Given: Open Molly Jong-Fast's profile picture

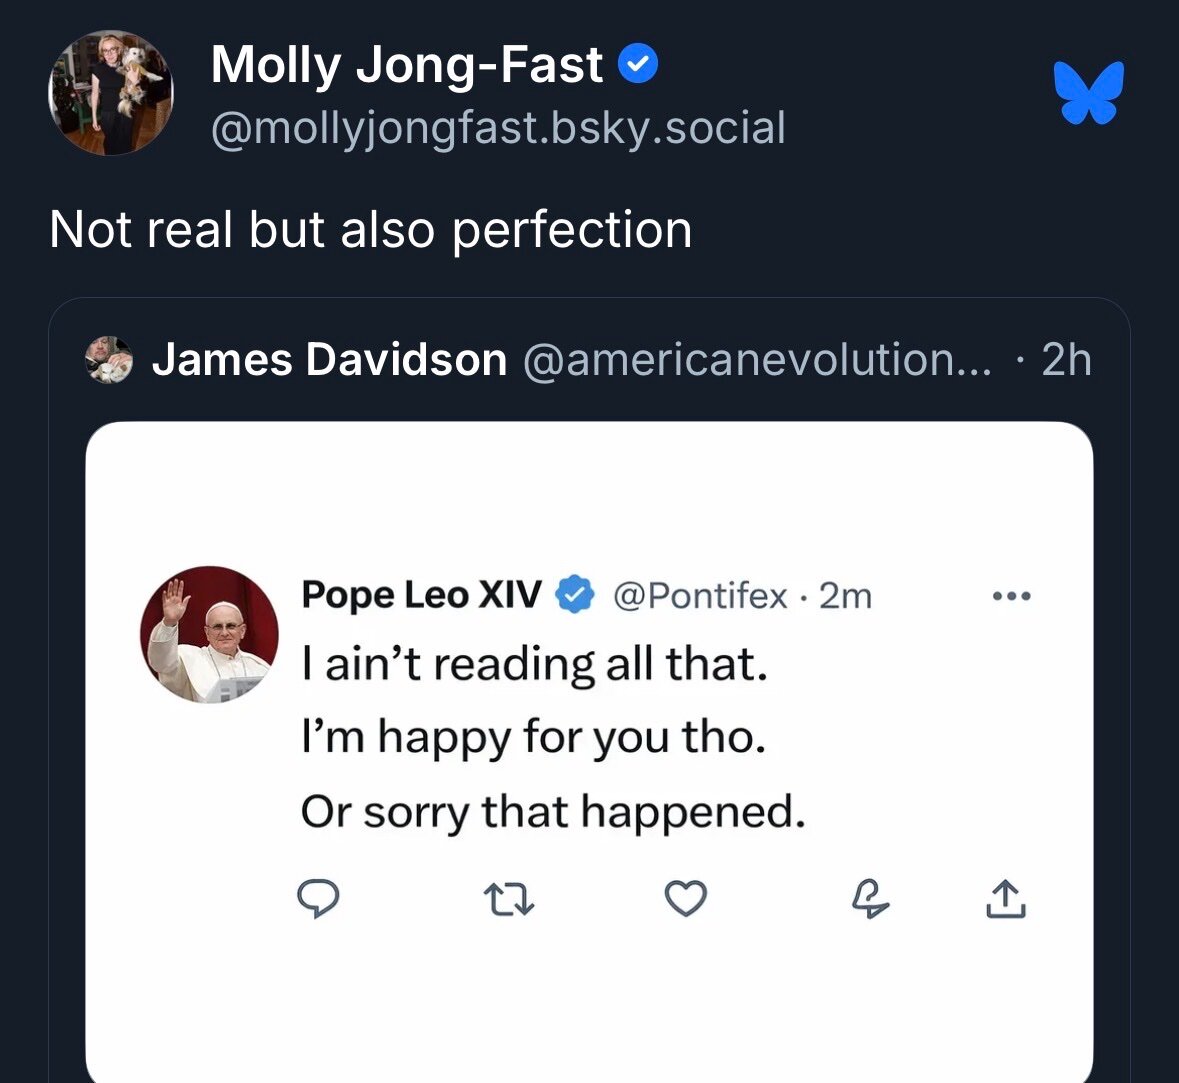Looking at the screenshot, I should pyautogui.click(x=111, y=93).
